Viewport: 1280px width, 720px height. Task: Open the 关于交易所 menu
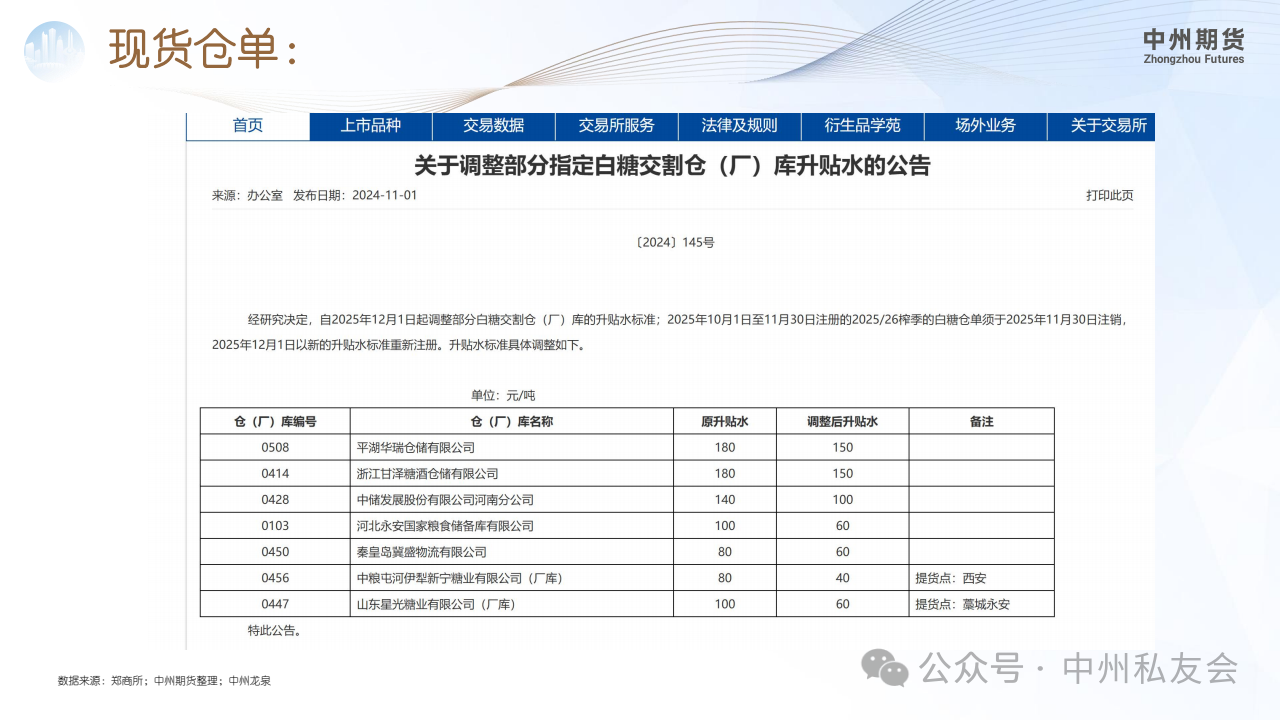1108,126
